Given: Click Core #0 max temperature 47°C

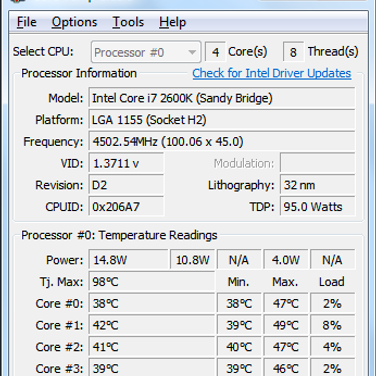Looking at the screenshot, I should click(286, 303).
